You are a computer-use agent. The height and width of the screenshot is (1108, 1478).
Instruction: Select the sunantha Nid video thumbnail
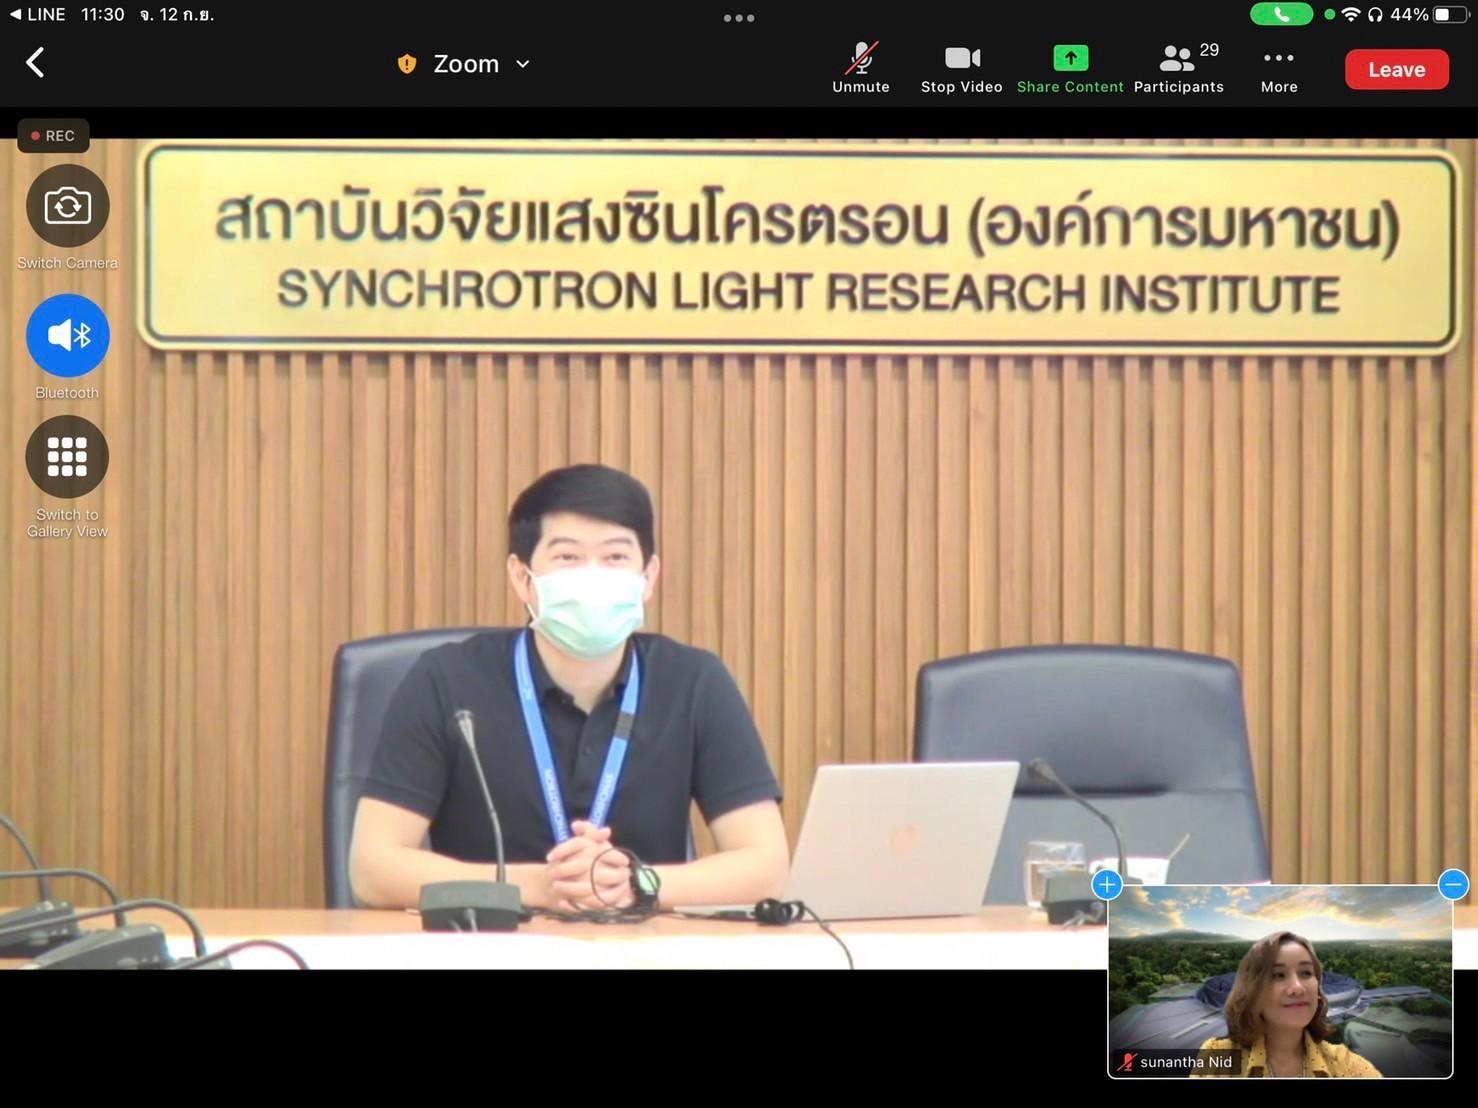pos(1280,981)
